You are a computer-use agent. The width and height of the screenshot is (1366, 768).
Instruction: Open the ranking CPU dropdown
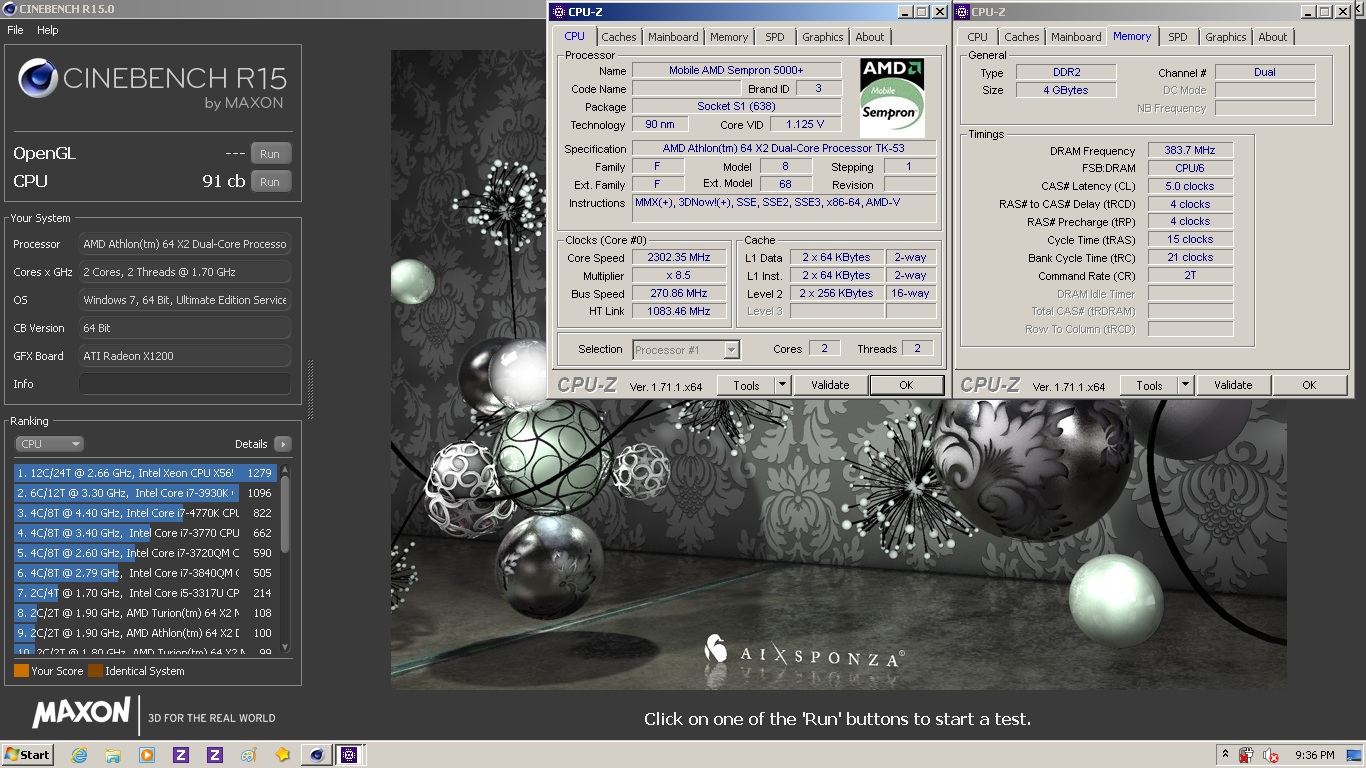(x=49, y=444)
